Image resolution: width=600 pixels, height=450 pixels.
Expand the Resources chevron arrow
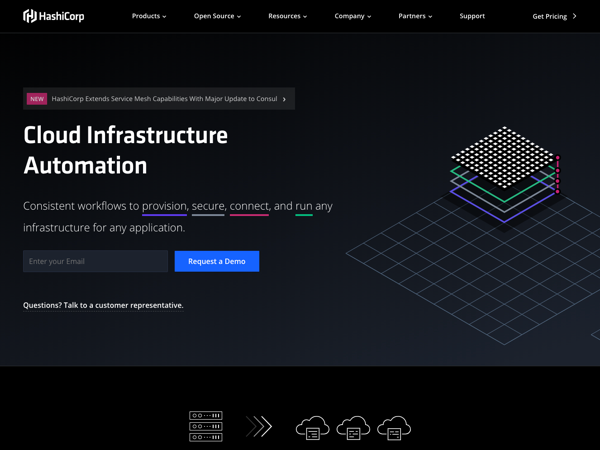click(x=305, y=16)
